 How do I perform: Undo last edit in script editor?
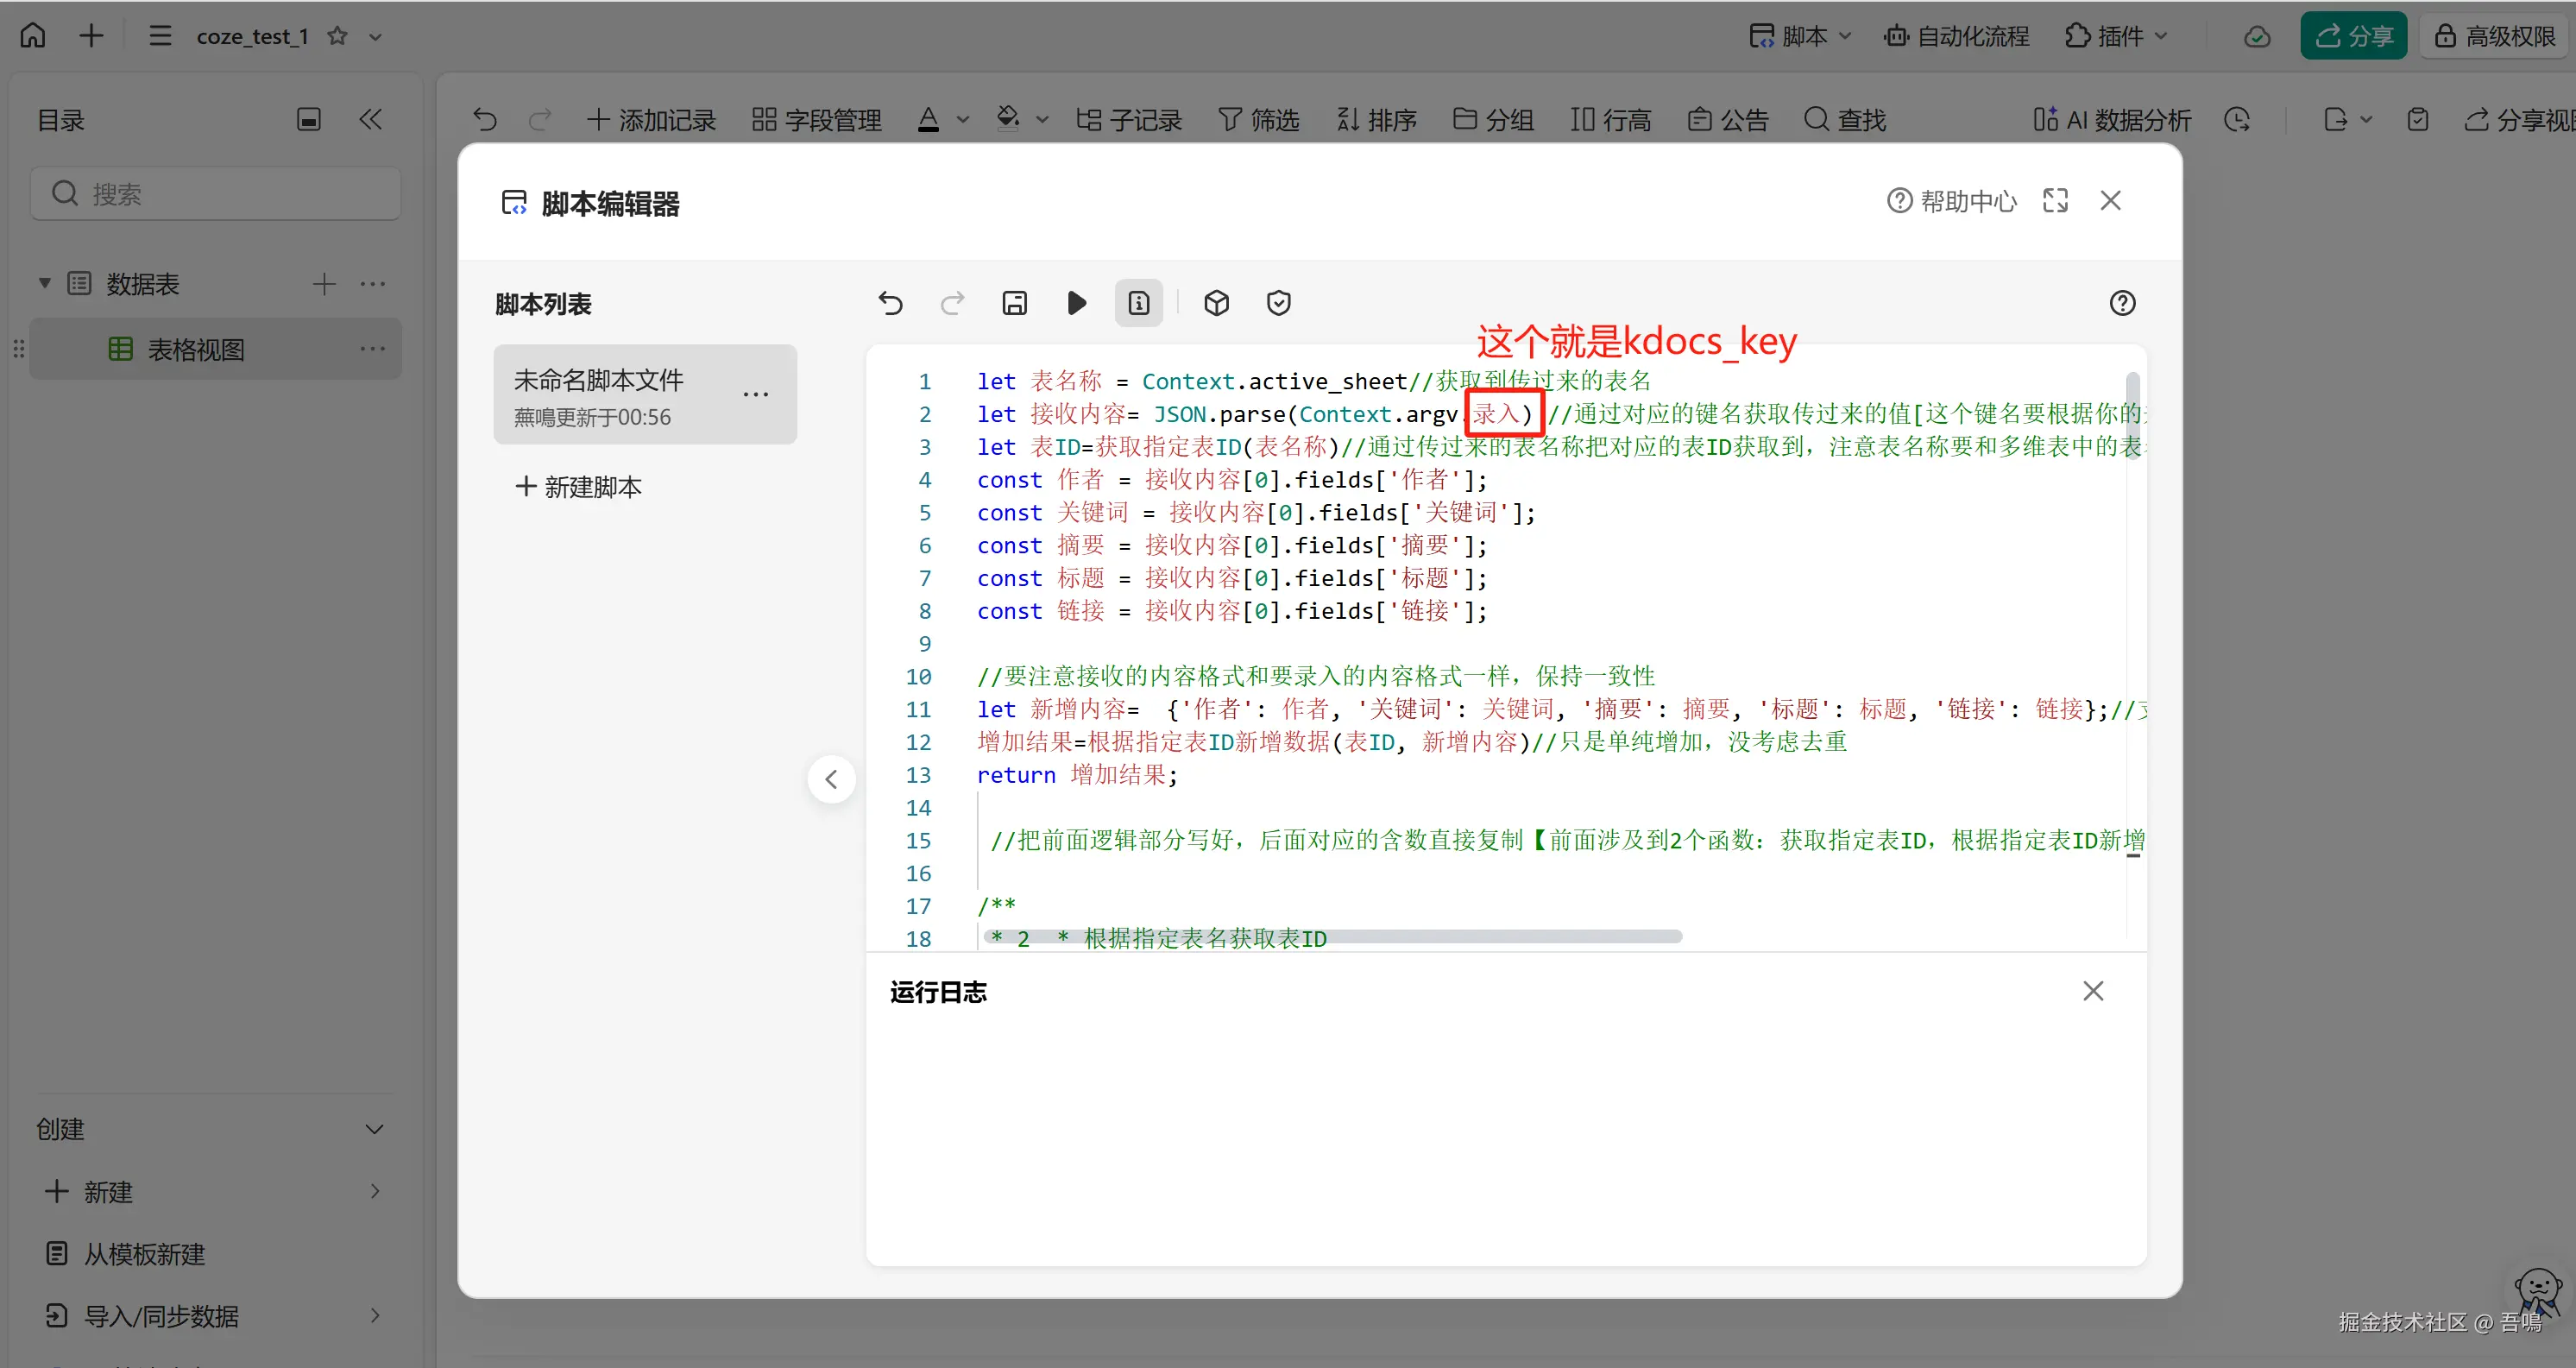[x=890, y=303]
